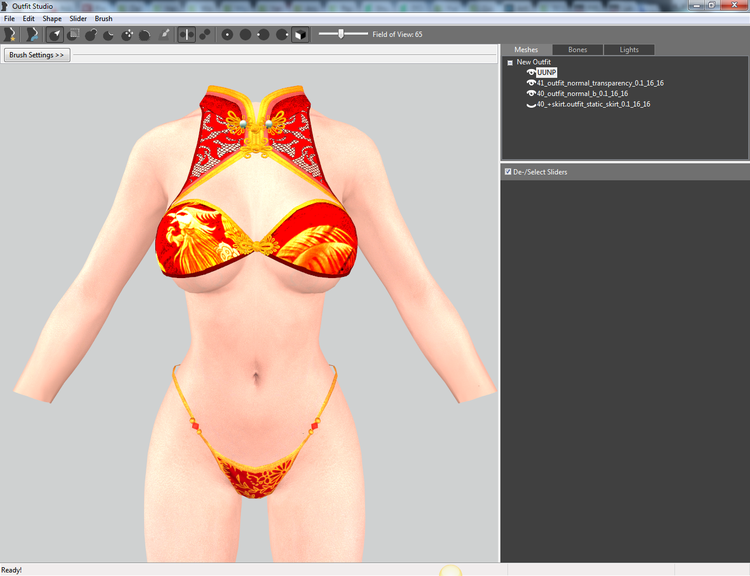Click the 'Field of View: 65' label
Image resolution: width=750 pixels, height=576 pixels.
point(397,34)
